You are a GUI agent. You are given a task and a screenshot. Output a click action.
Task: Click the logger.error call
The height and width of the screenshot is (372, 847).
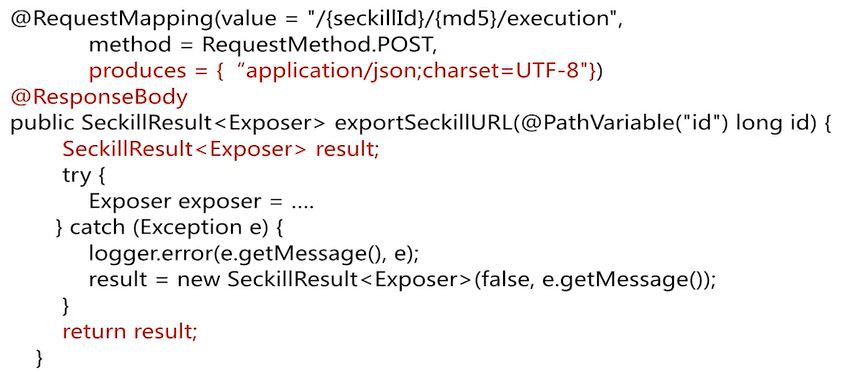pyautogui.click(x=254, y=254)
